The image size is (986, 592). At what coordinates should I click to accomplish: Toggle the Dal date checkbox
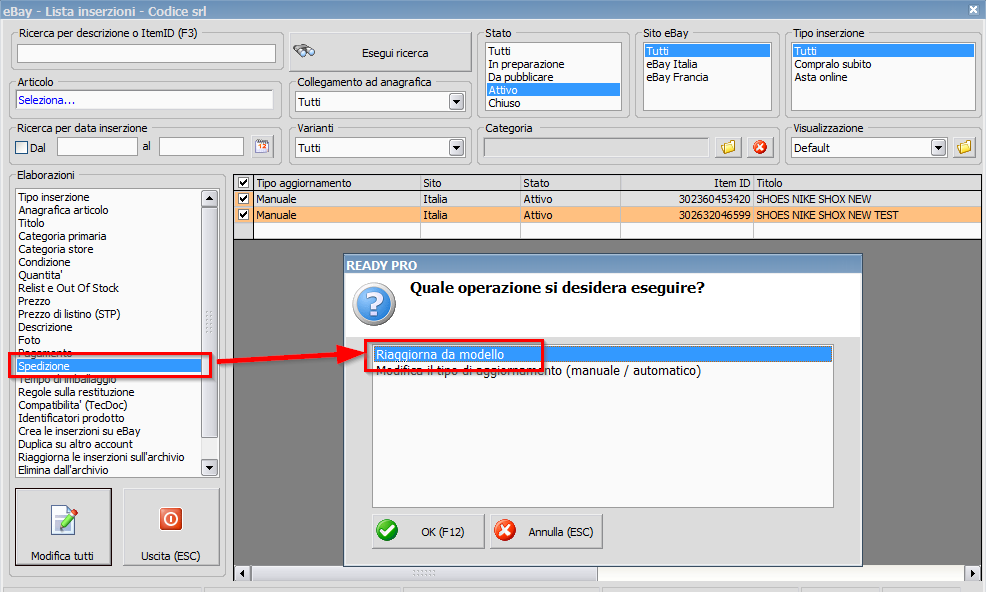[x=21, y=148]
